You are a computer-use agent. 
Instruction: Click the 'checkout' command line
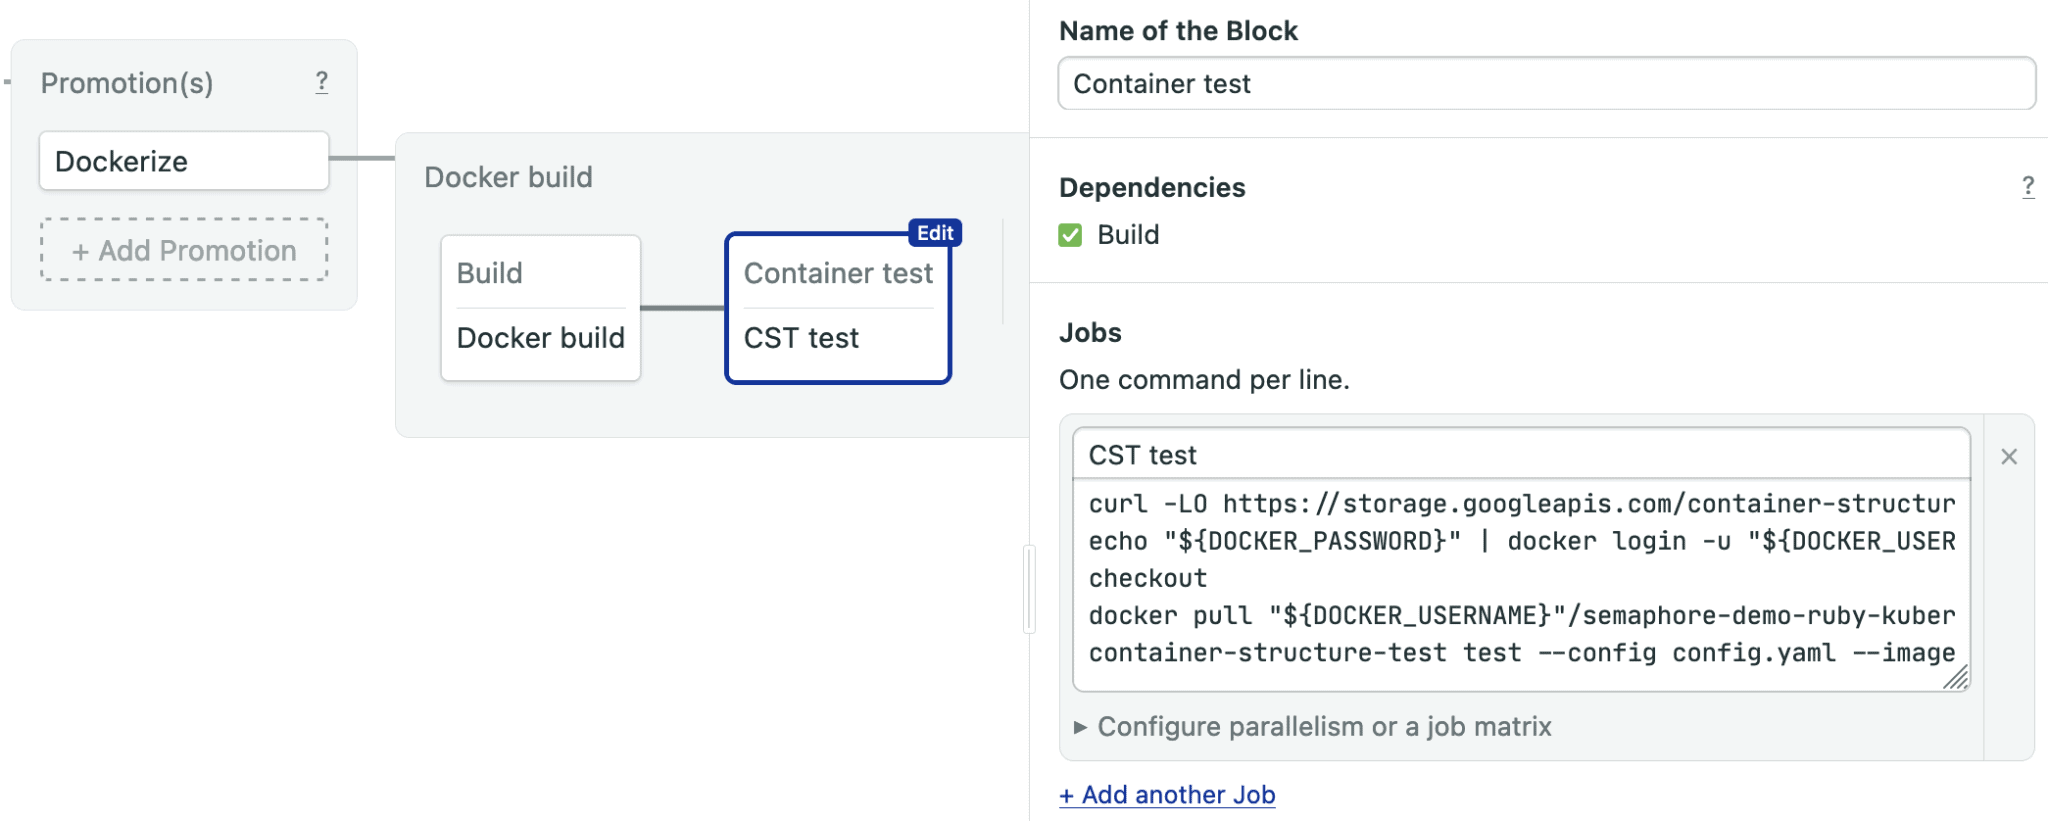[1148, 578]
